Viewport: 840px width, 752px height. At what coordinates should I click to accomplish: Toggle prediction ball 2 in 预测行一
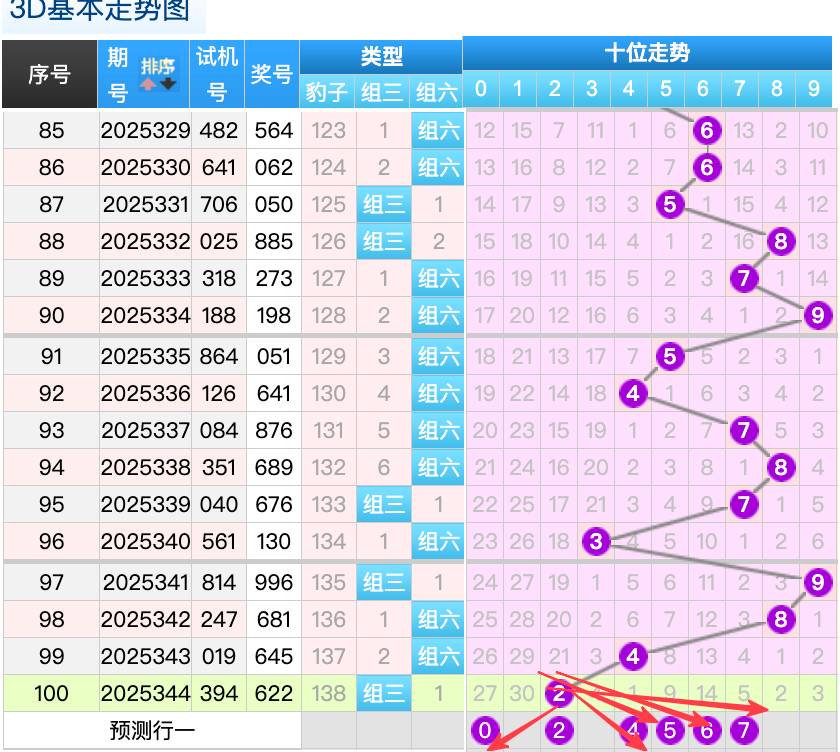(x=559, y=730)
